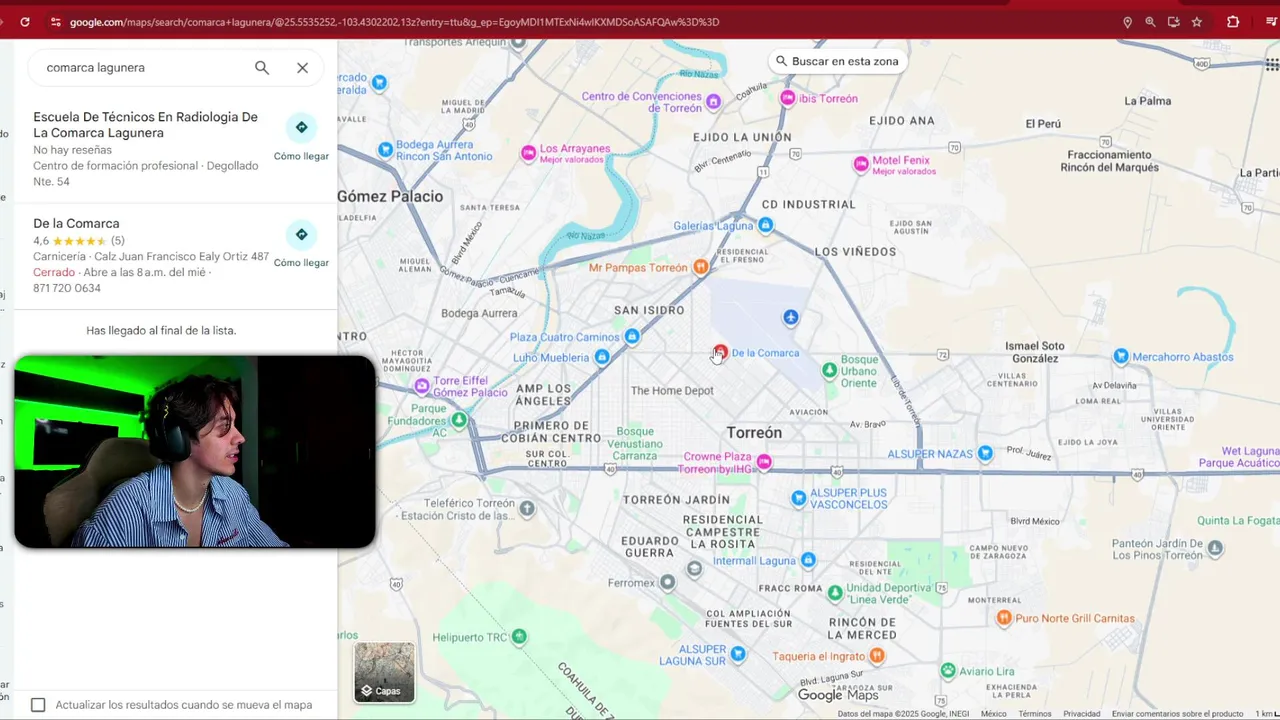The image size is (1280, 720).
Task: Open the Capas layers thumbnail
Action: pos(384,672)
